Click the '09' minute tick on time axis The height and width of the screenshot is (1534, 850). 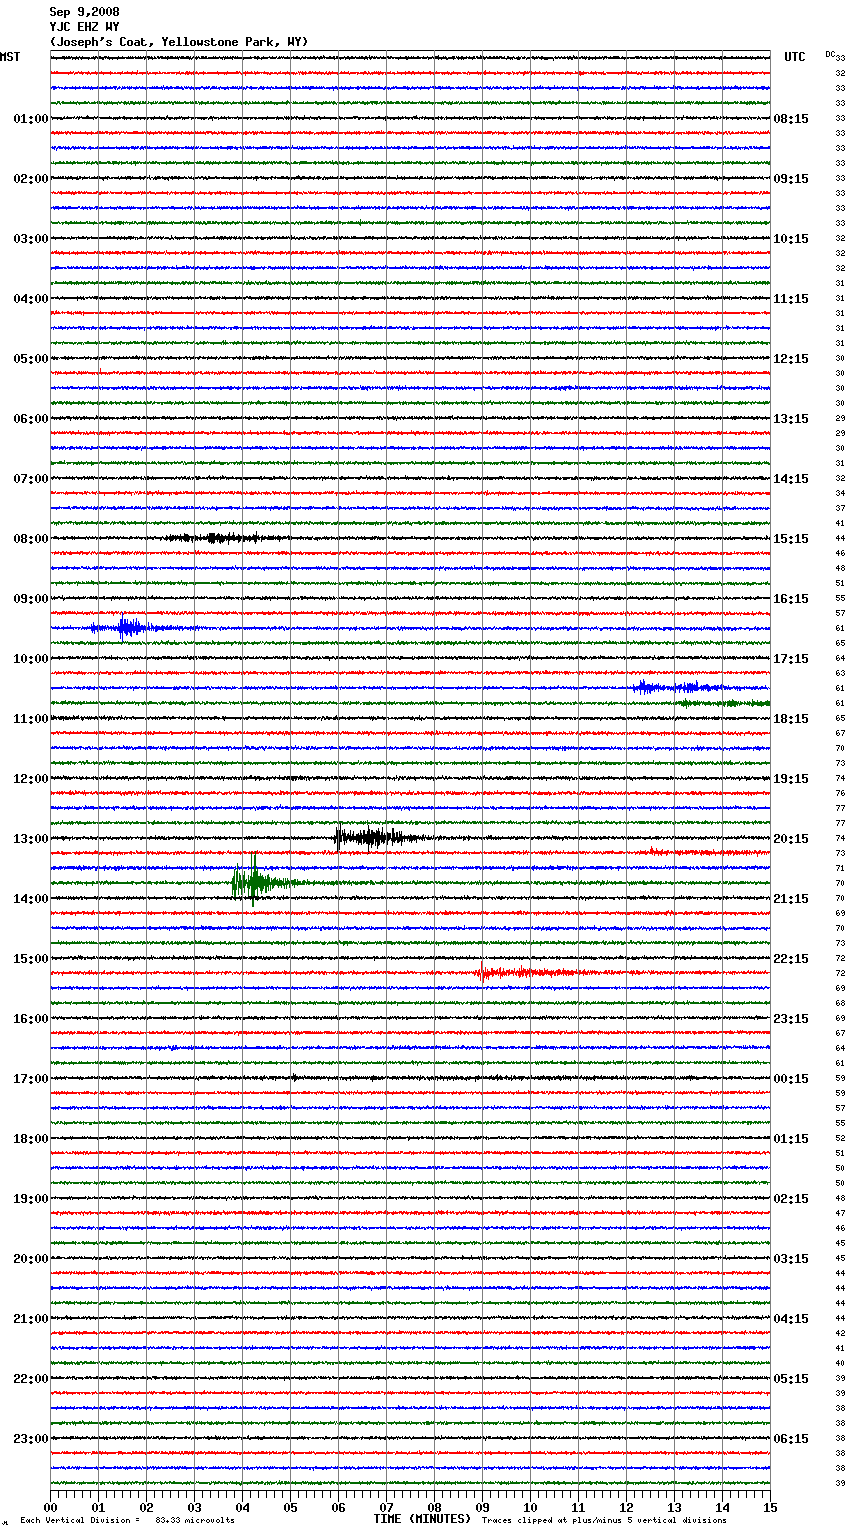[482, 1507]
